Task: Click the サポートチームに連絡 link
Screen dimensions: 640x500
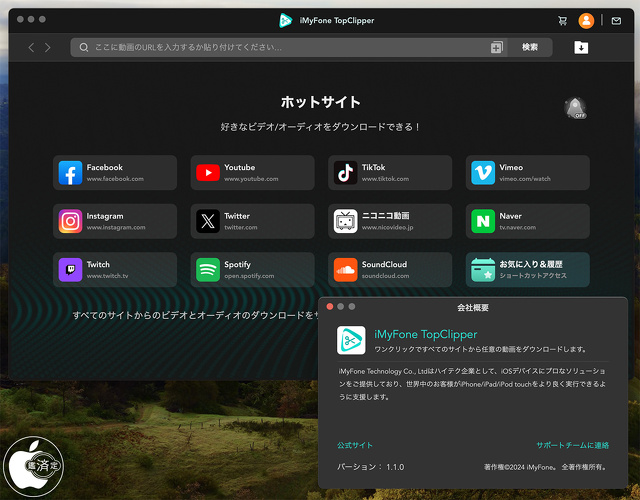Action: pyautogui.click(x=573, y=445)
